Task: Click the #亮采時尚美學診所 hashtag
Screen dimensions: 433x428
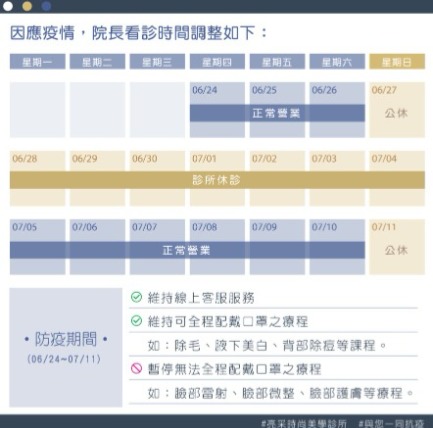Action: click(x=304, y=423)
